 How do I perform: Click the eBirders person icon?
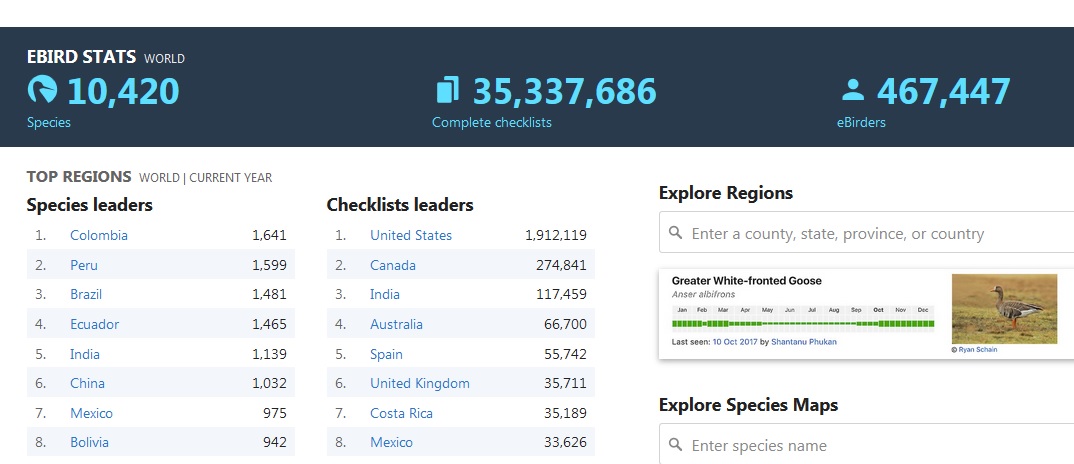[x=853, y=90]
